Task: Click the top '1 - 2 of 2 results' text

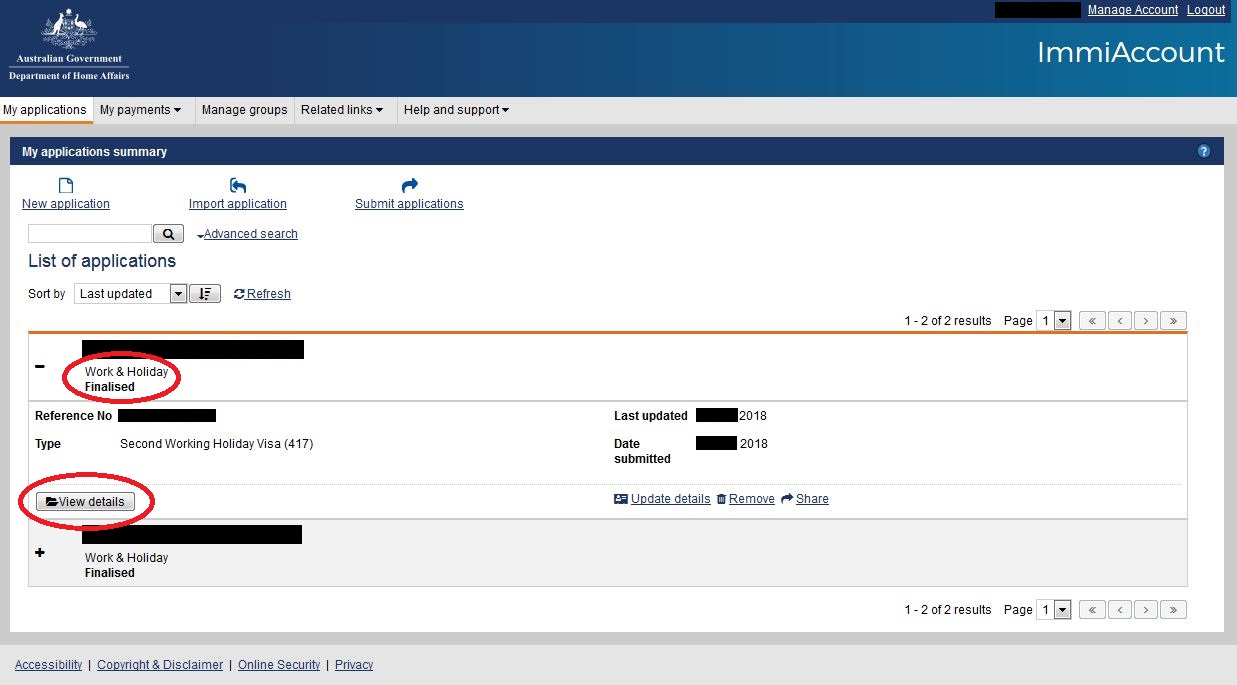Action: coord(948,321)
